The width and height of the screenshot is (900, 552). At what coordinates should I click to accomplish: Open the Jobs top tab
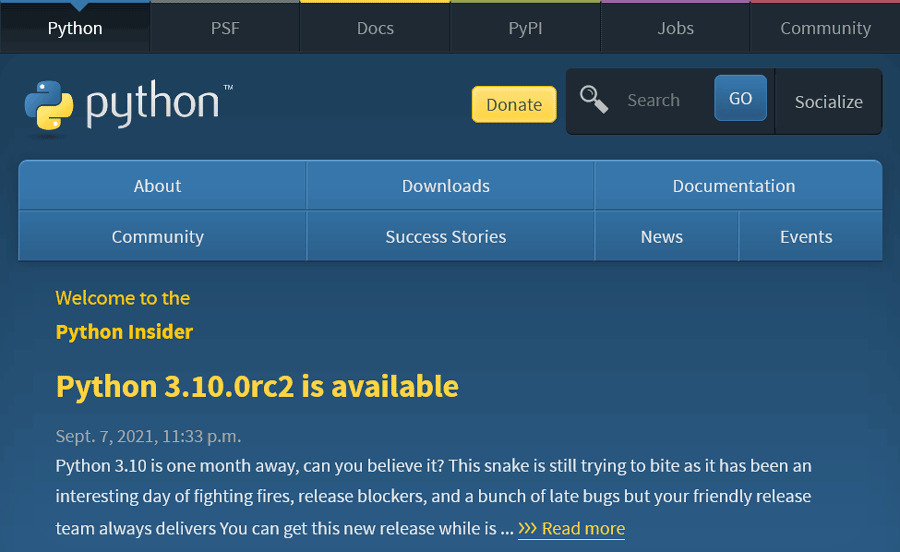coord(676,28)
